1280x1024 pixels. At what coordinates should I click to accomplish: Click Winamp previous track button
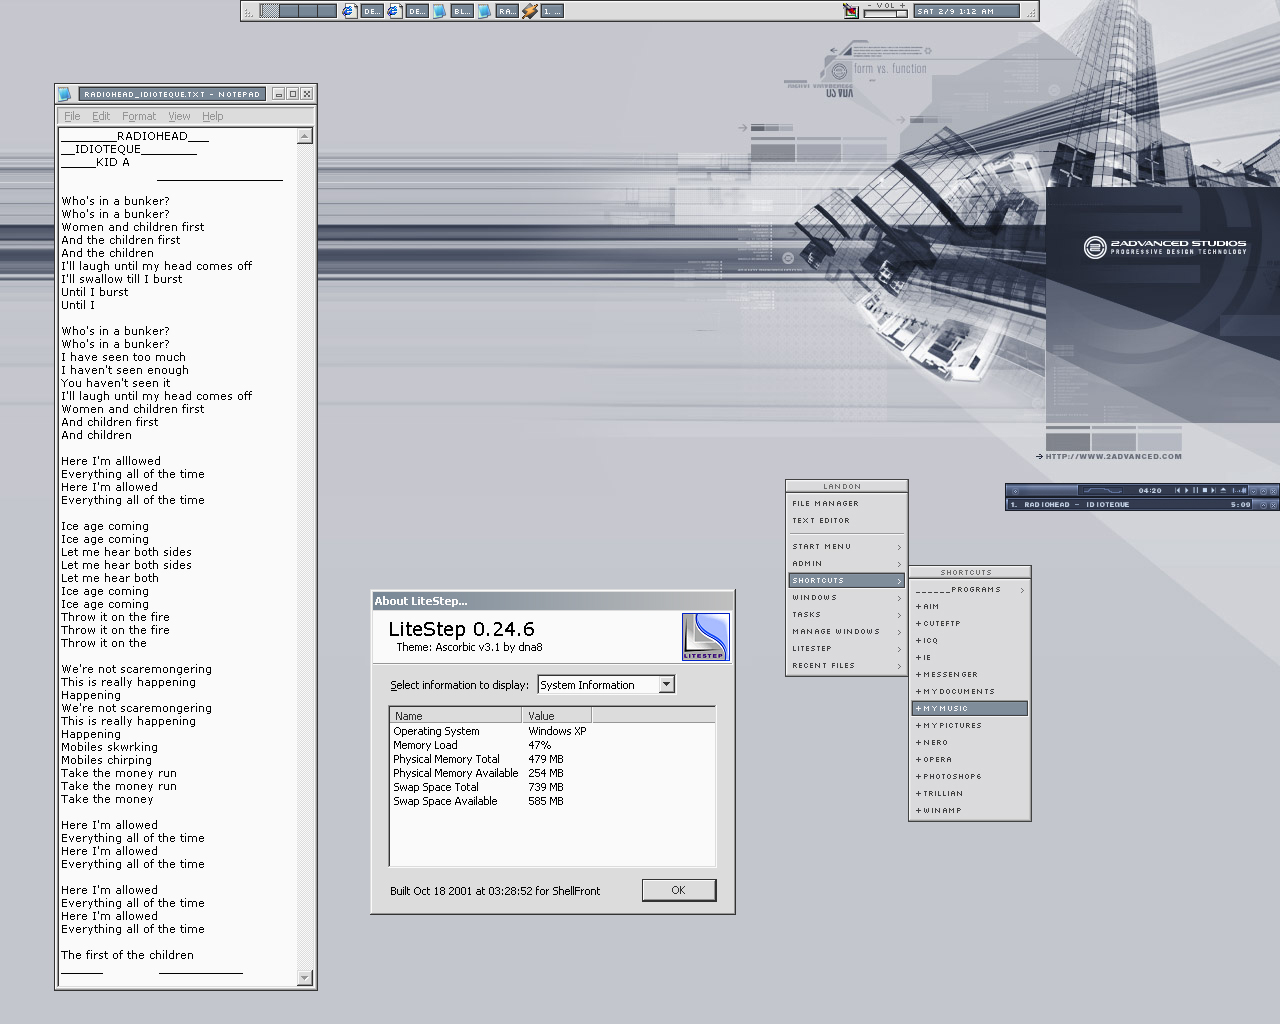(x=1177, y=490)
